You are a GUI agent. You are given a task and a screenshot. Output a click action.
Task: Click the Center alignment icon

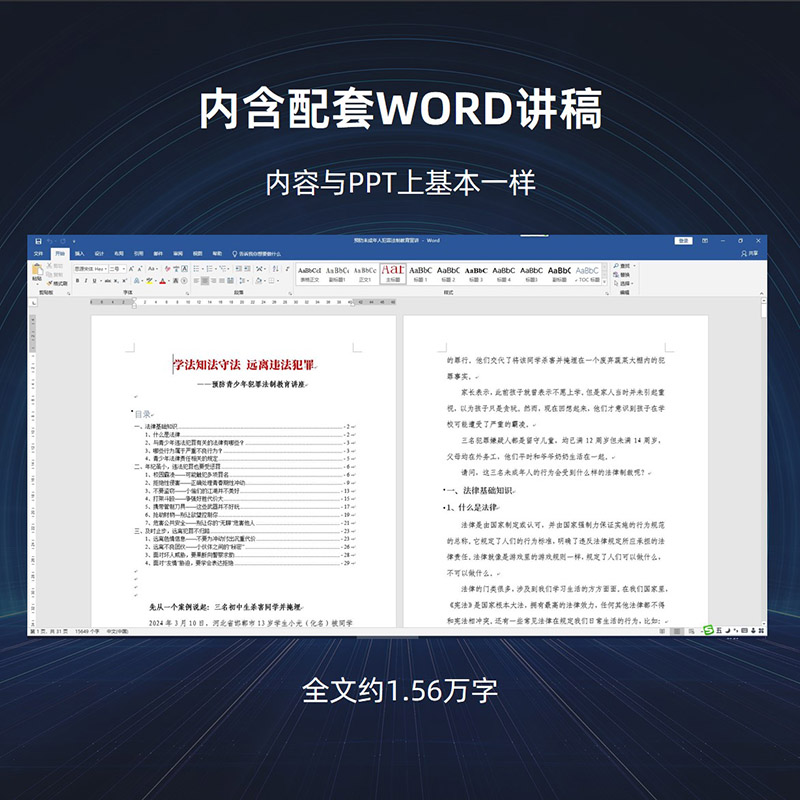(x=205, y=281)
